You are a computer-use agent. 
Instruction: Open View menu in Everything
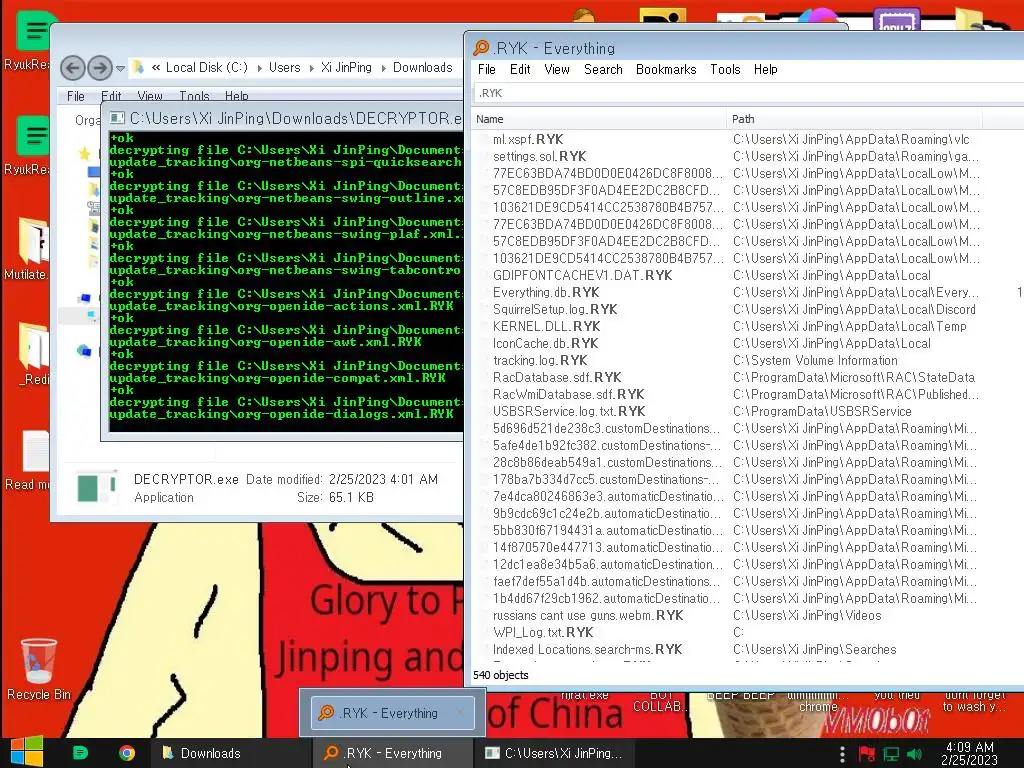point(556,69)
